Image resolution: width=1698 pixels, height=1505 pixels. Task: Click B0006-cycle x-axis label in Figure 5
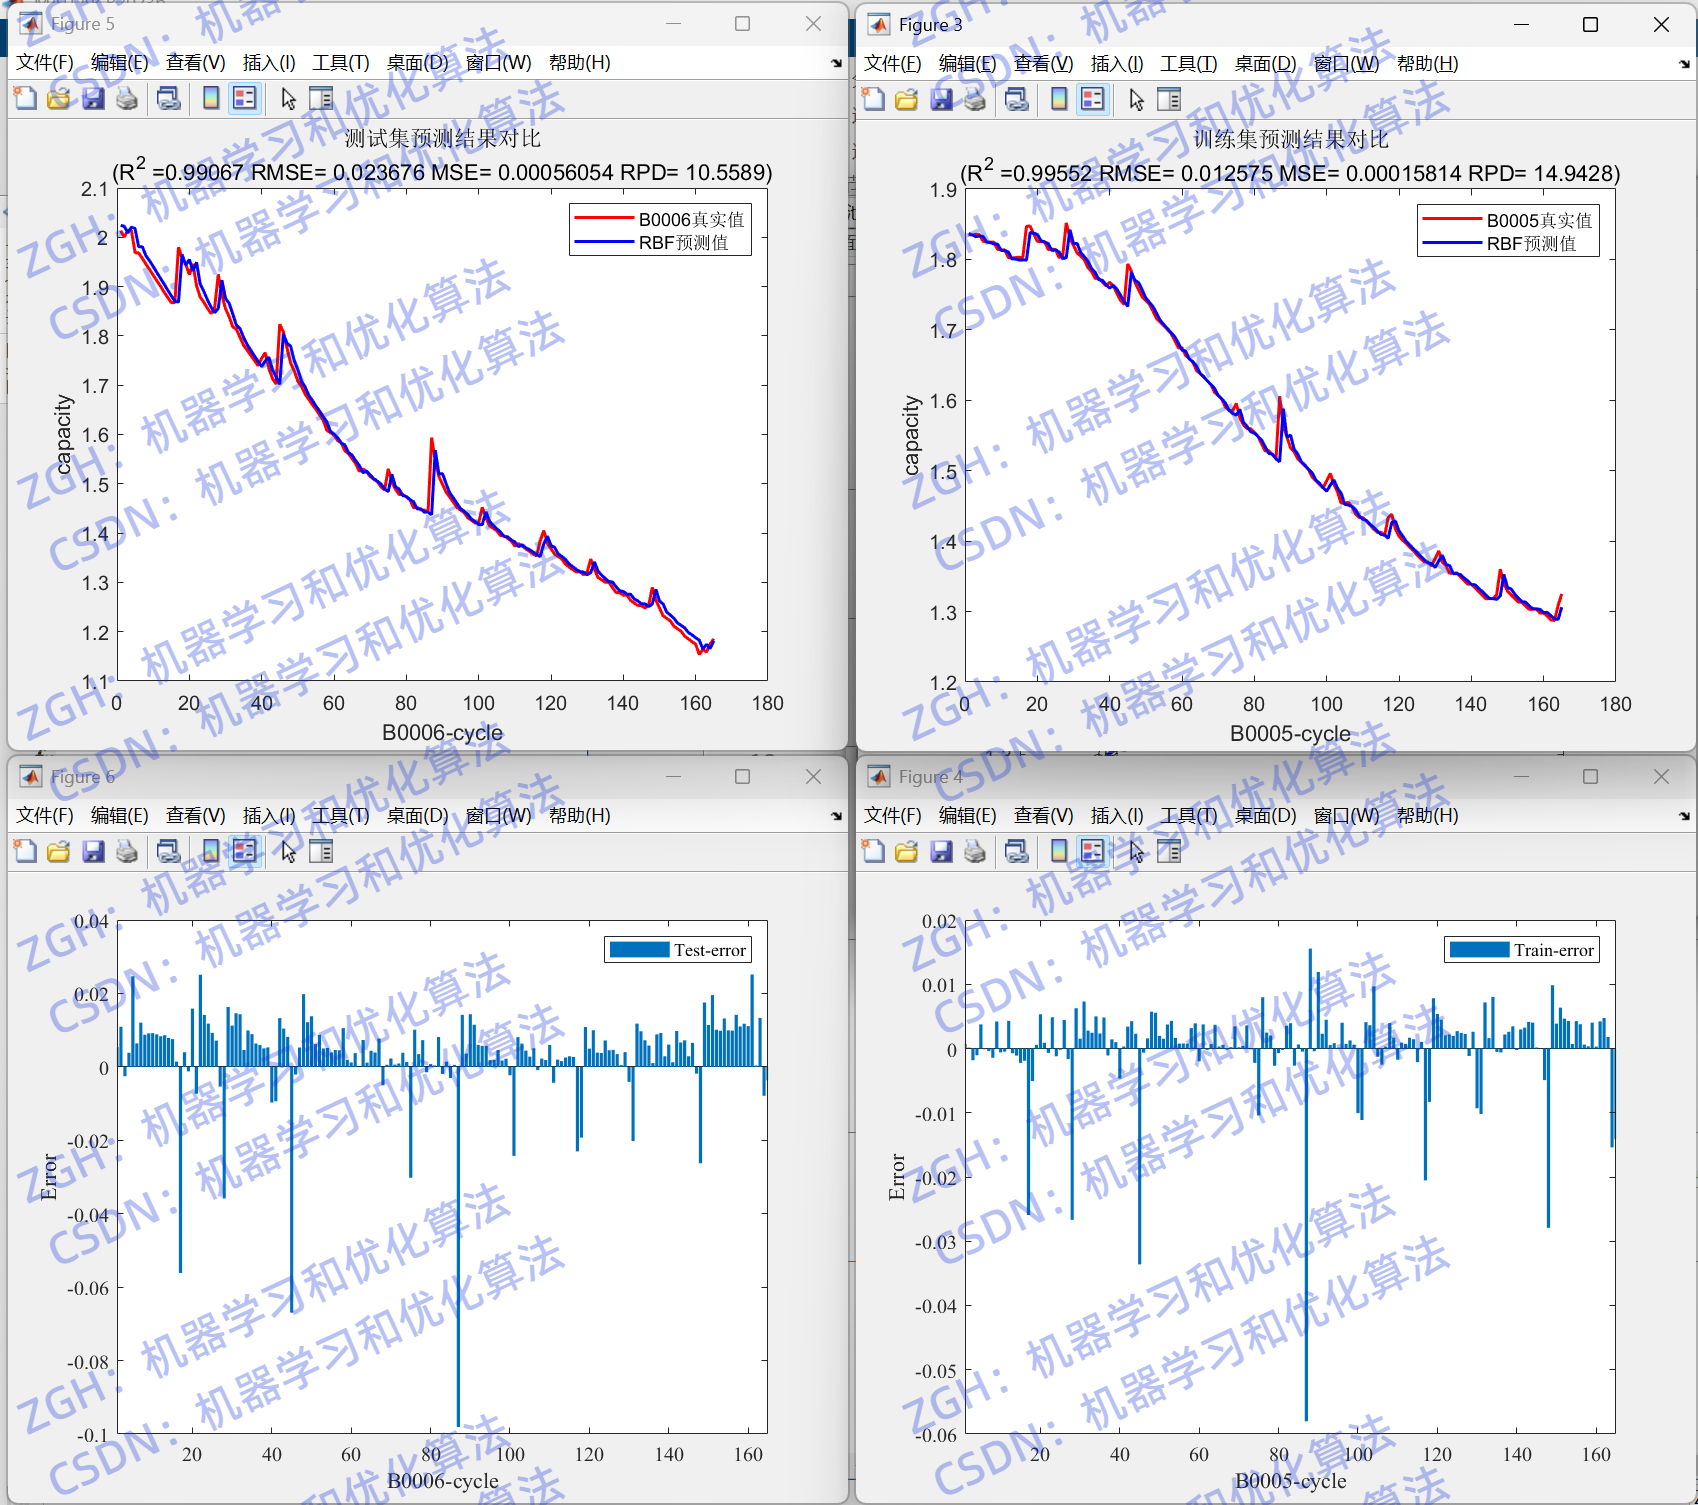click(442, 732)
